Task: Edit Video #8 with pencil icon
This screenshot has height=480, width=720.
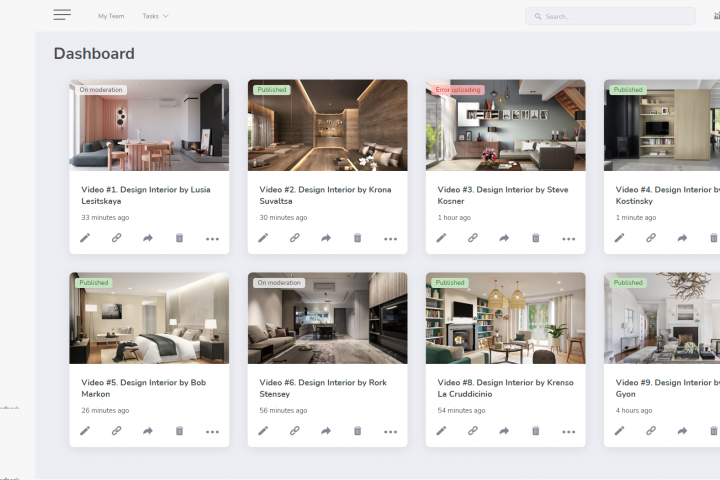Action: [441, 431]
